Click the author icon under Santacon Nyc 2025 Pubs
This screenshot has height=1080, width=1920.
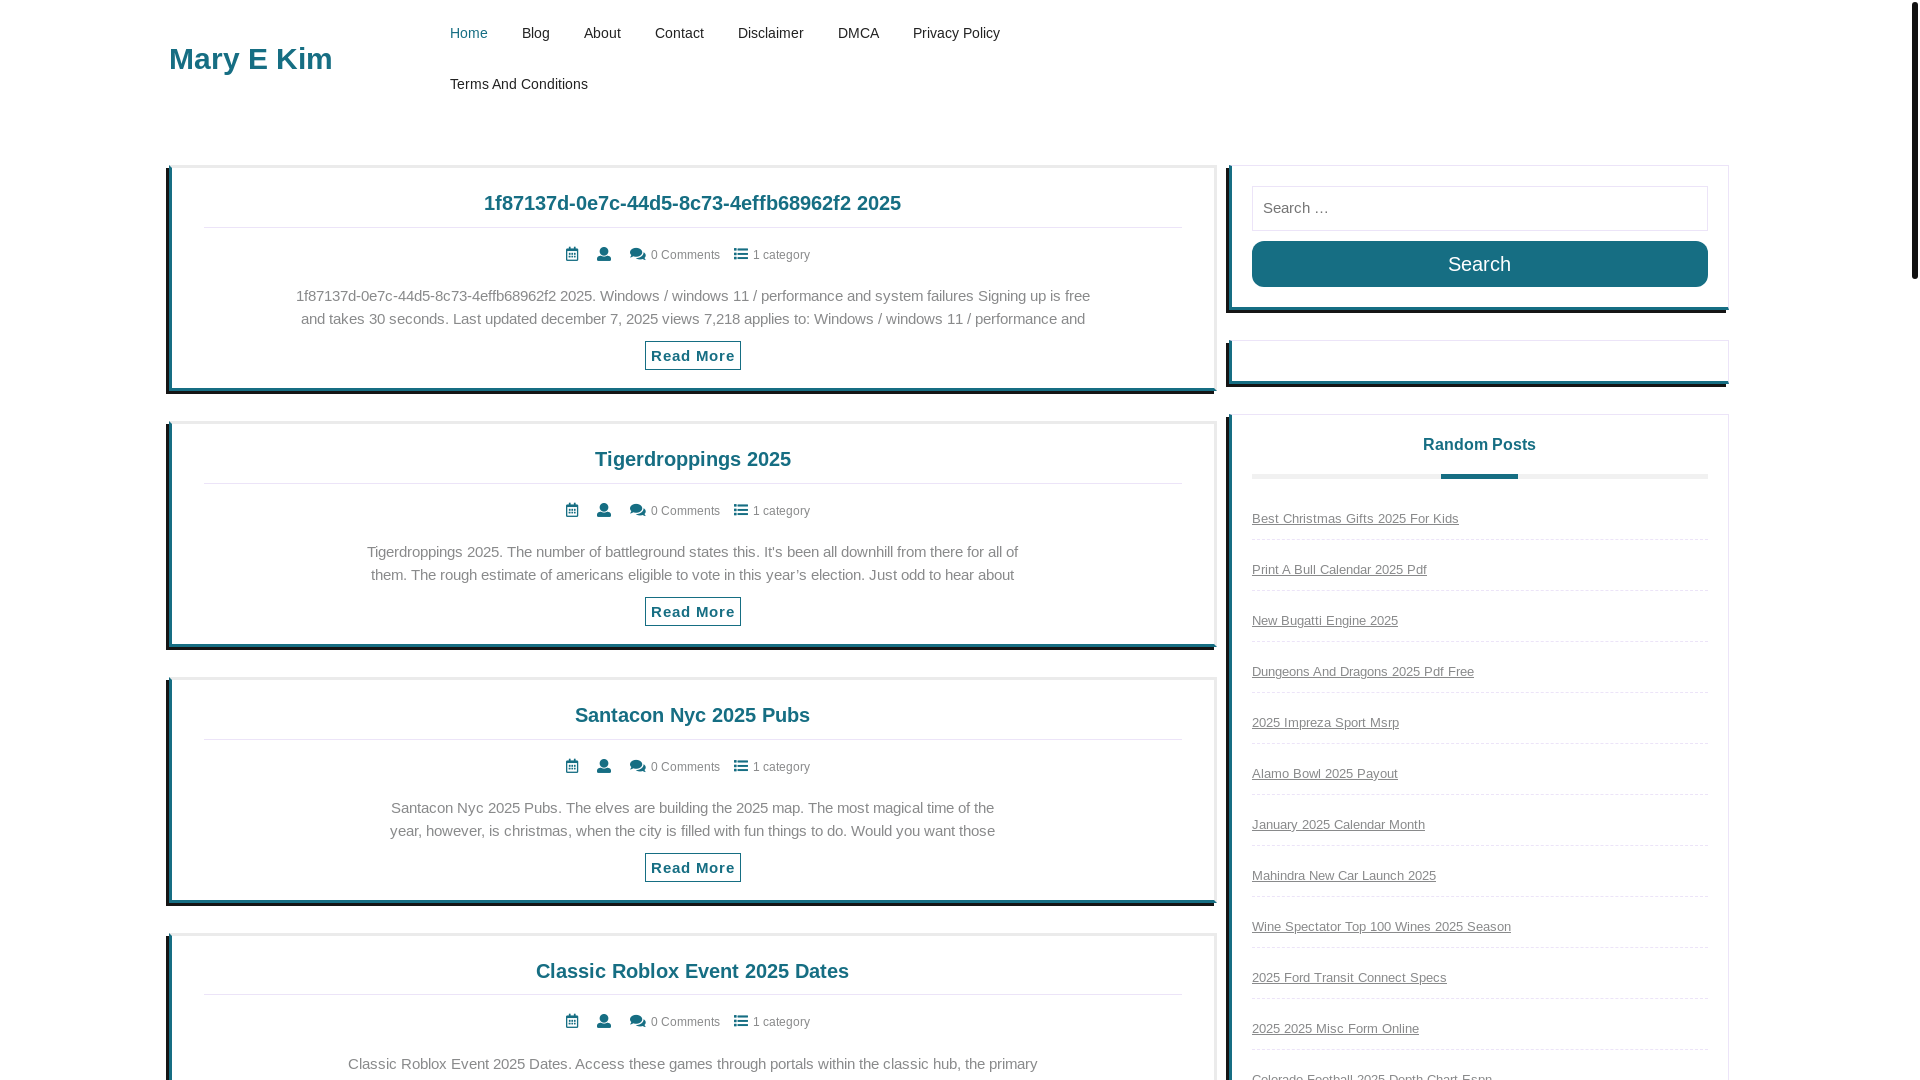pos(604,766)
